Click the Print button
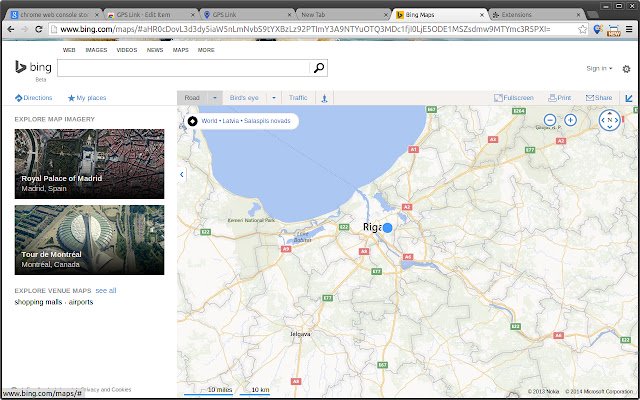The image size is (640, 400). coord(560,98)
